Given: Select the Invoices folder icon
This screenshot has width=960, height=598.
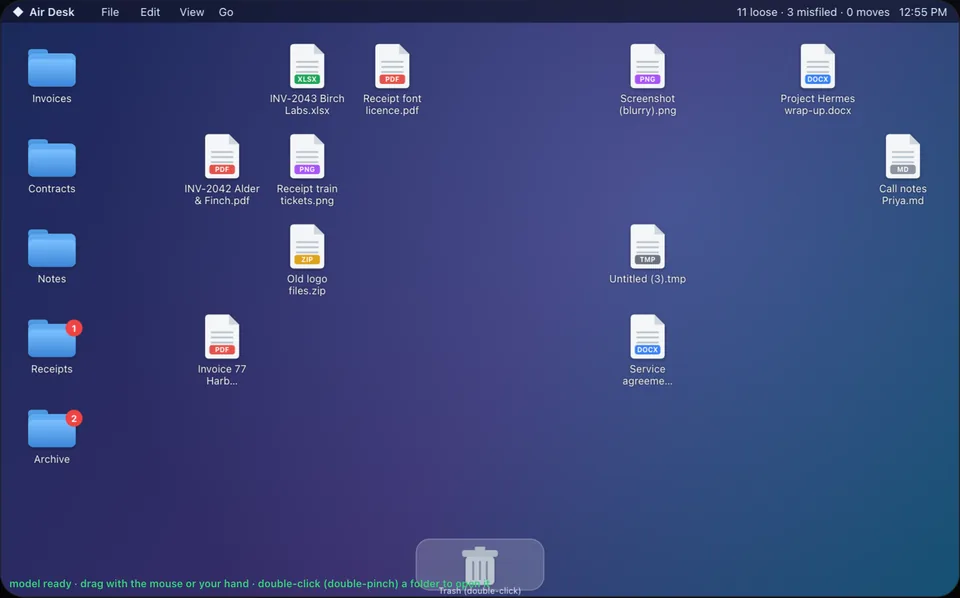Looking at the screenshot, I should (x=51, y=67).
